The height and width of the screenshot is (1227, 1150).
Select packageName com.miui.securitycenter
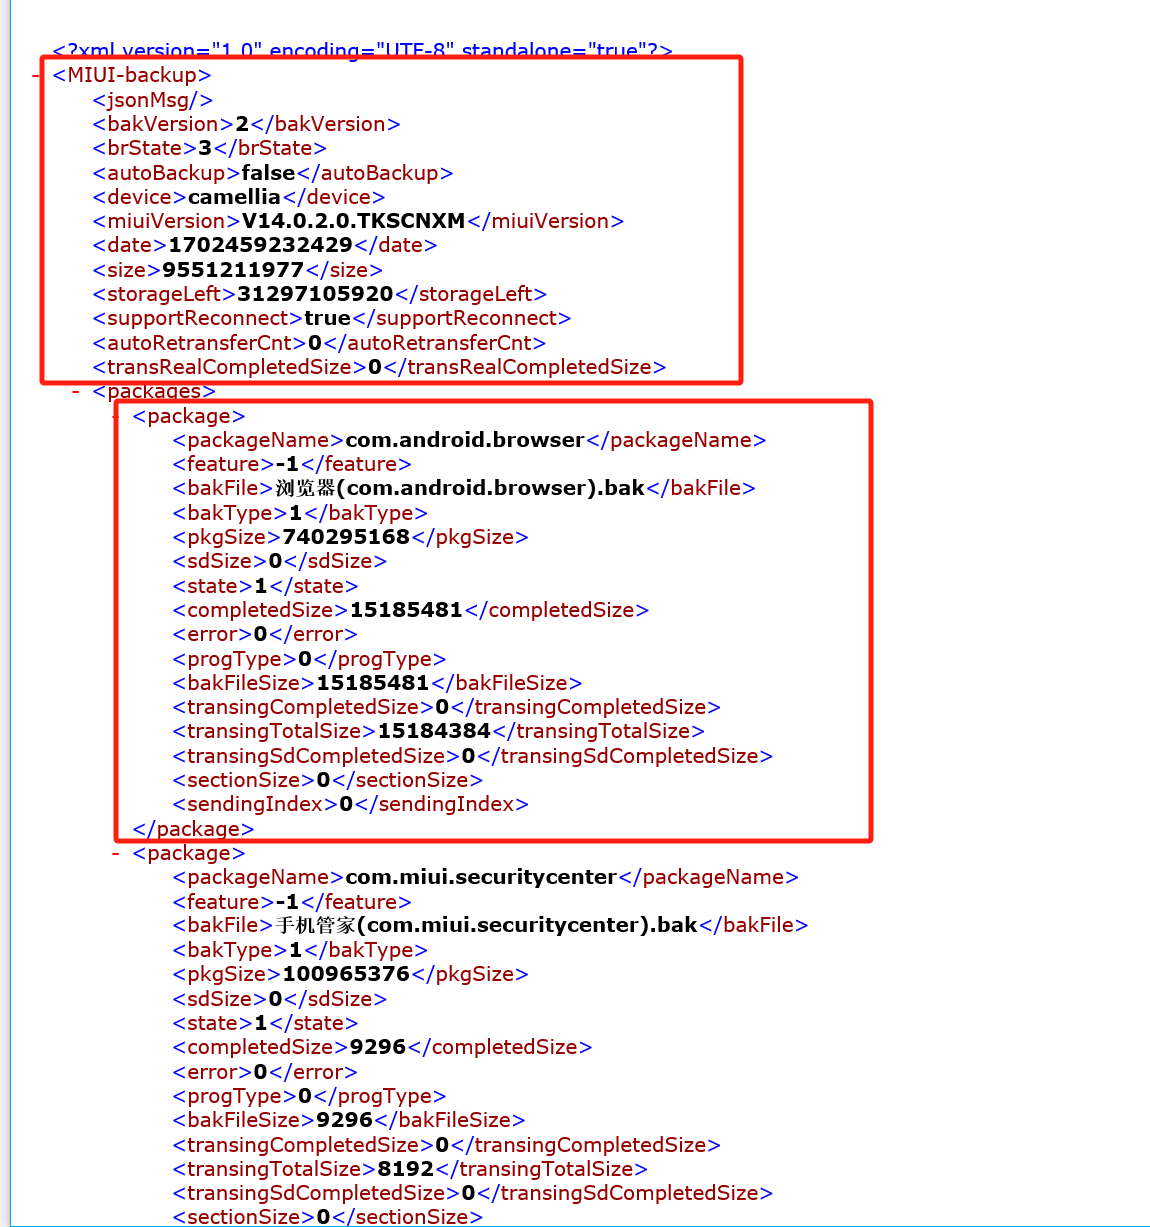pos(481,877)
